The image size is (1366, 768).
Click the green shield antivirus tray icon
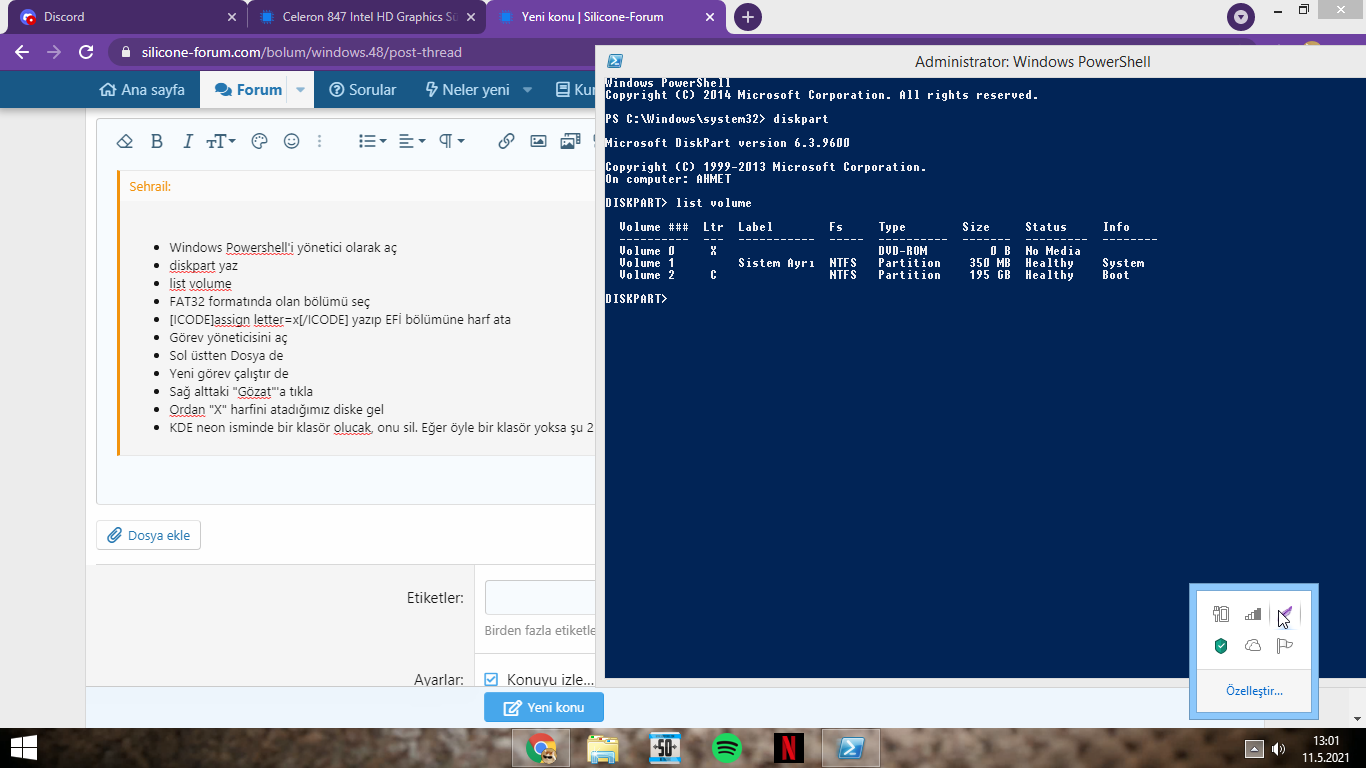pos(1221,646)
